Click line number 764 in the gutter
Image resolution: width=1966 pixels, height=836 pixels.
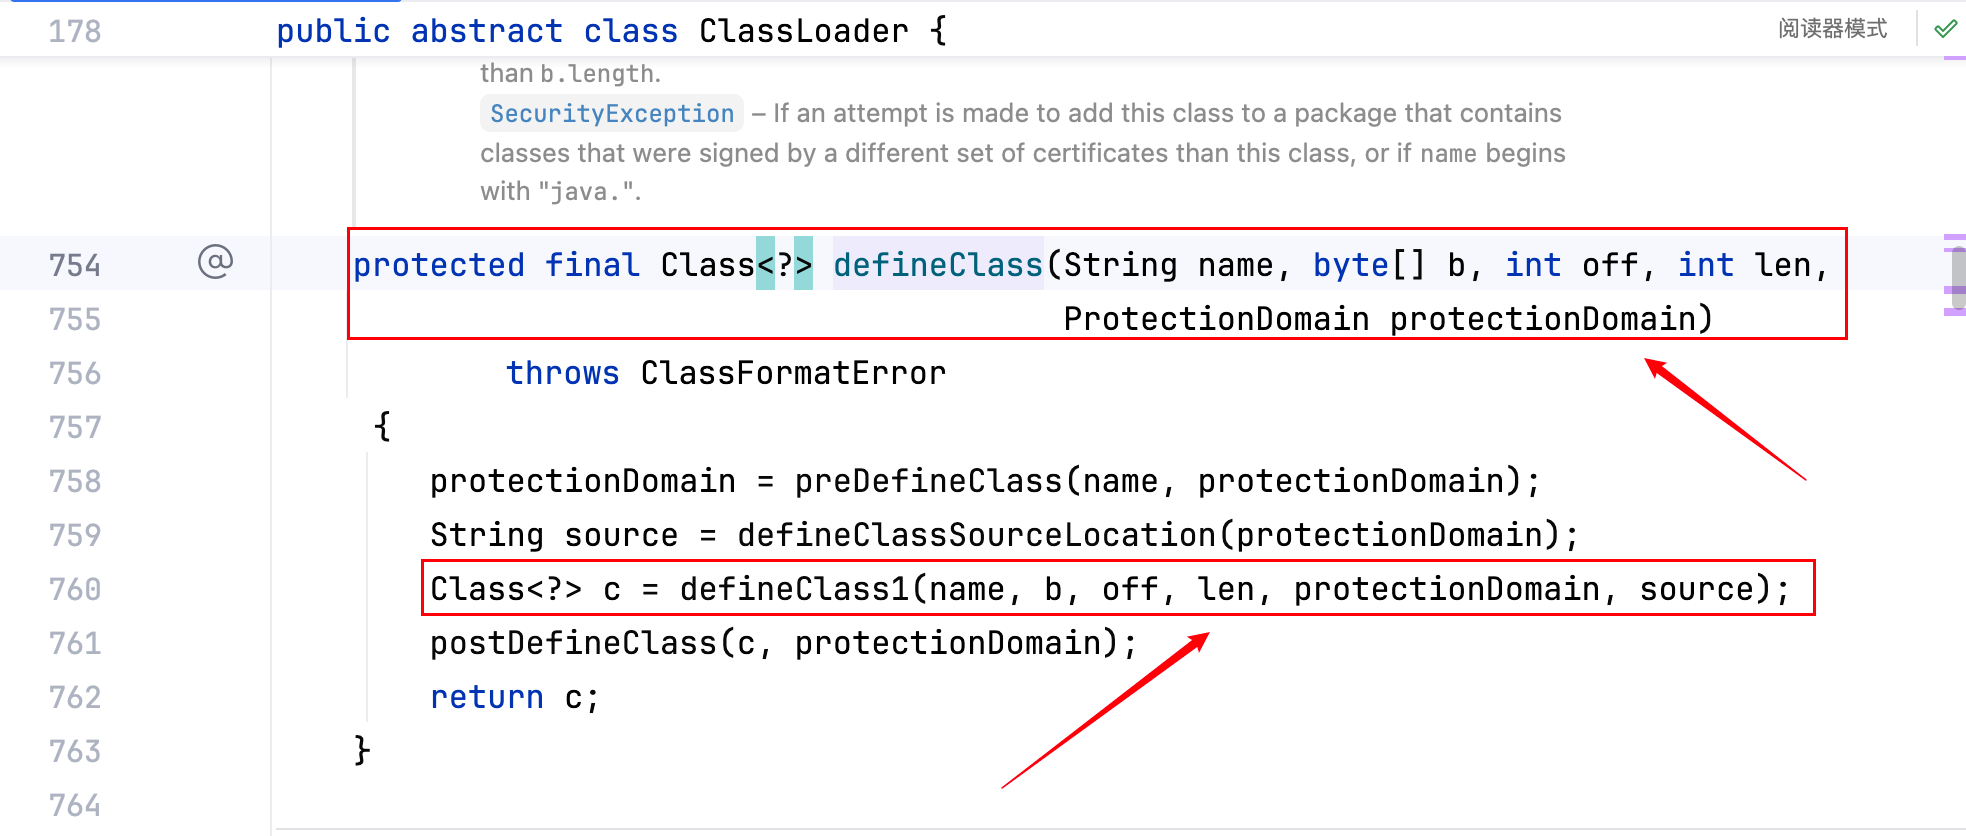pos(75,805)
